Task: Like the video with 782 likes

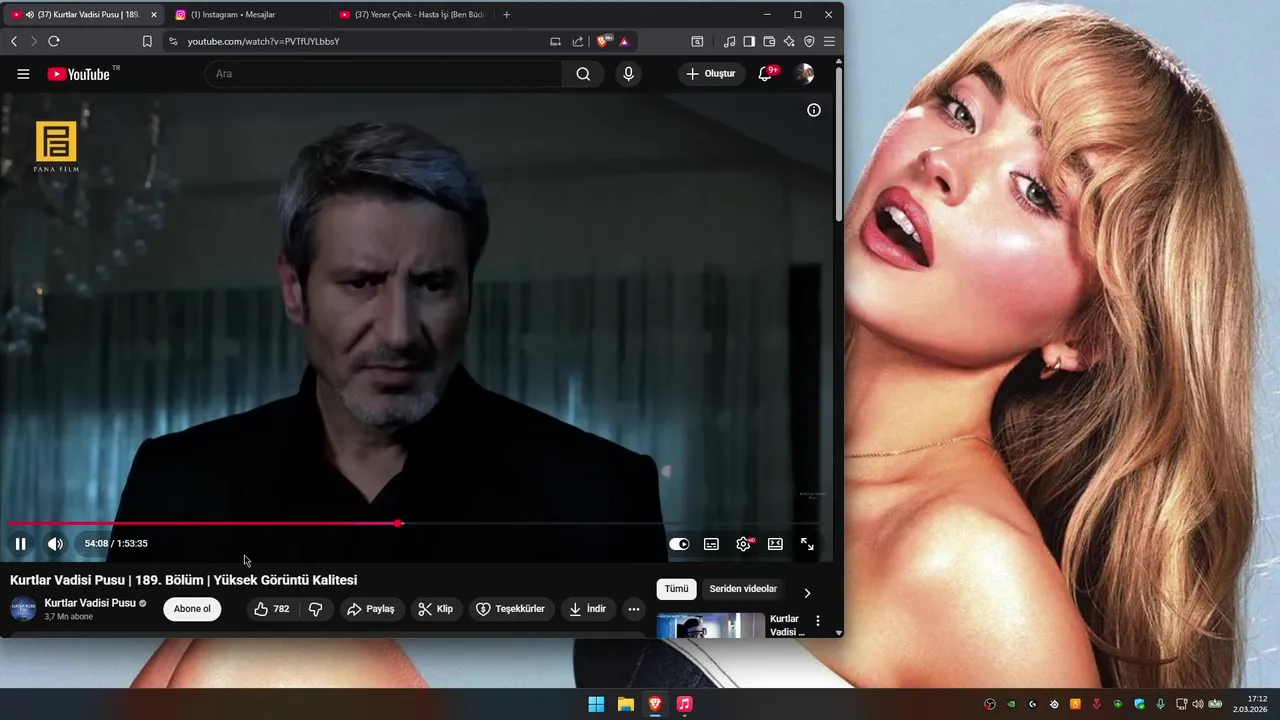Action: 272,609
